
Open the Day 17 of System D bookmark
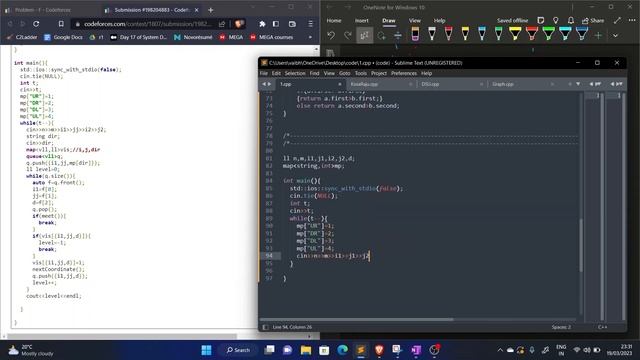tap(139, 37)
